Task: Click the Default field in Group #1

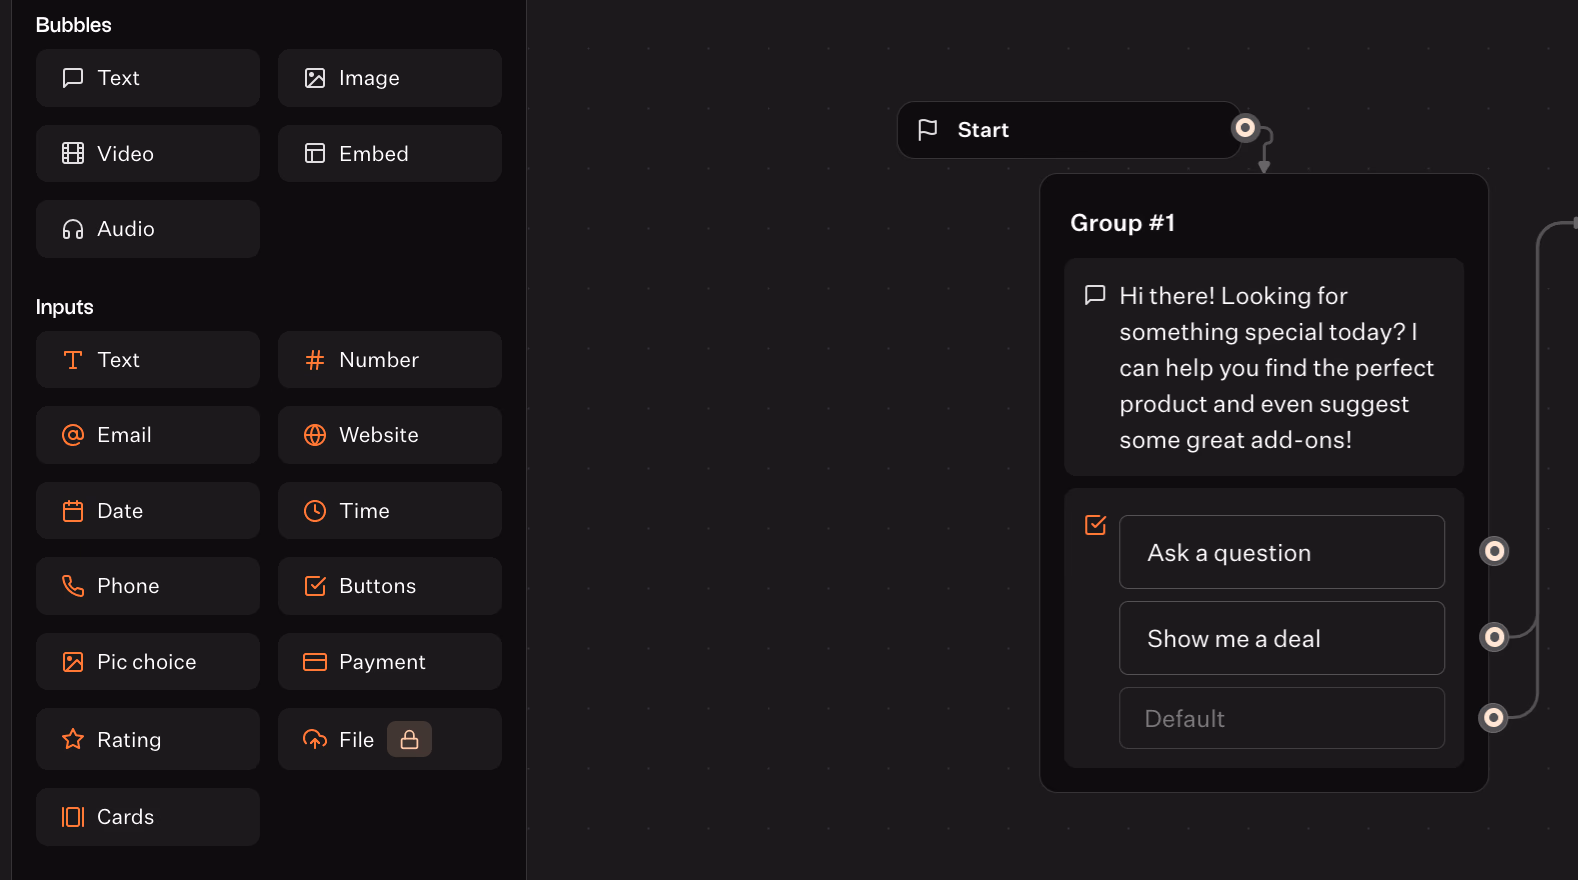Action: coord(1281,718)
